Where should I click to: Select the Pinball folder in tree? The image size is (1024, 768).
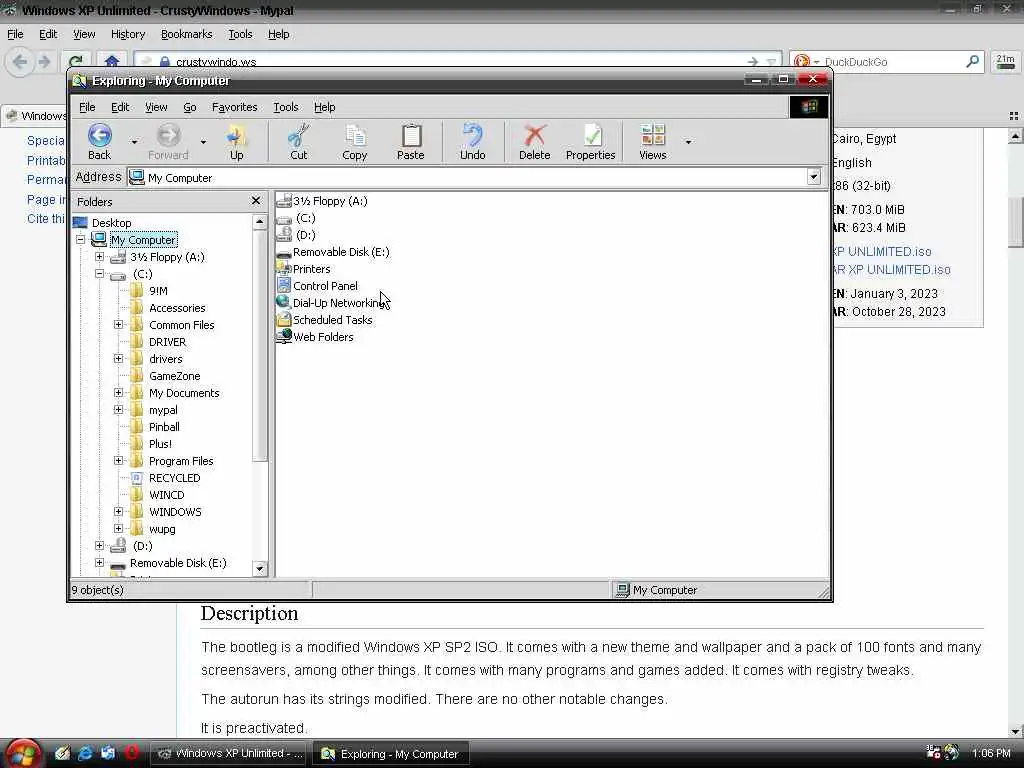164,427
